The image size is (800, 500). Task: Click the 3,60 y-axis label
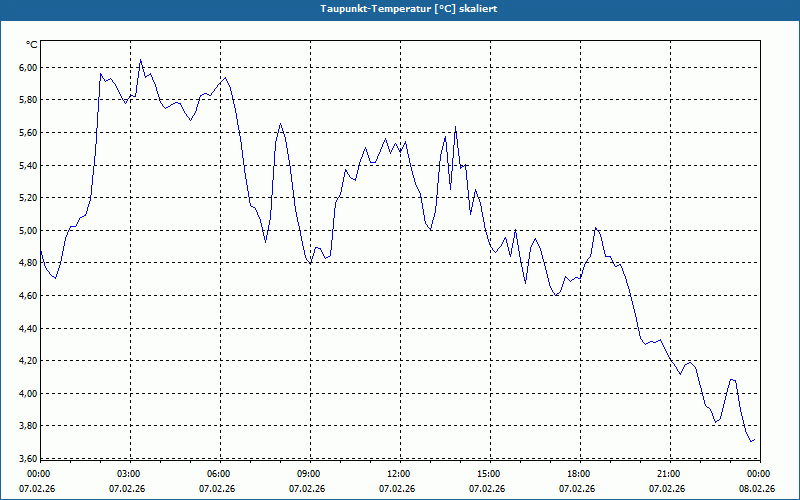pyautogui.click(x=29, y=458)
